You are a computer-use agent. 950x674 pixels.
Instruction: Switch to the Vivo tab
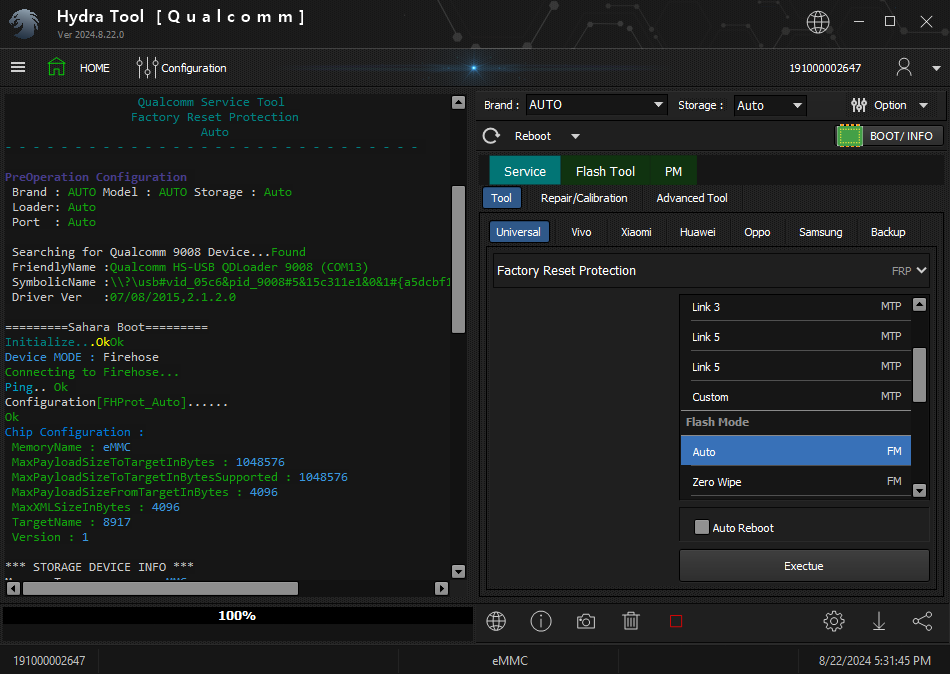coord(582,232)
